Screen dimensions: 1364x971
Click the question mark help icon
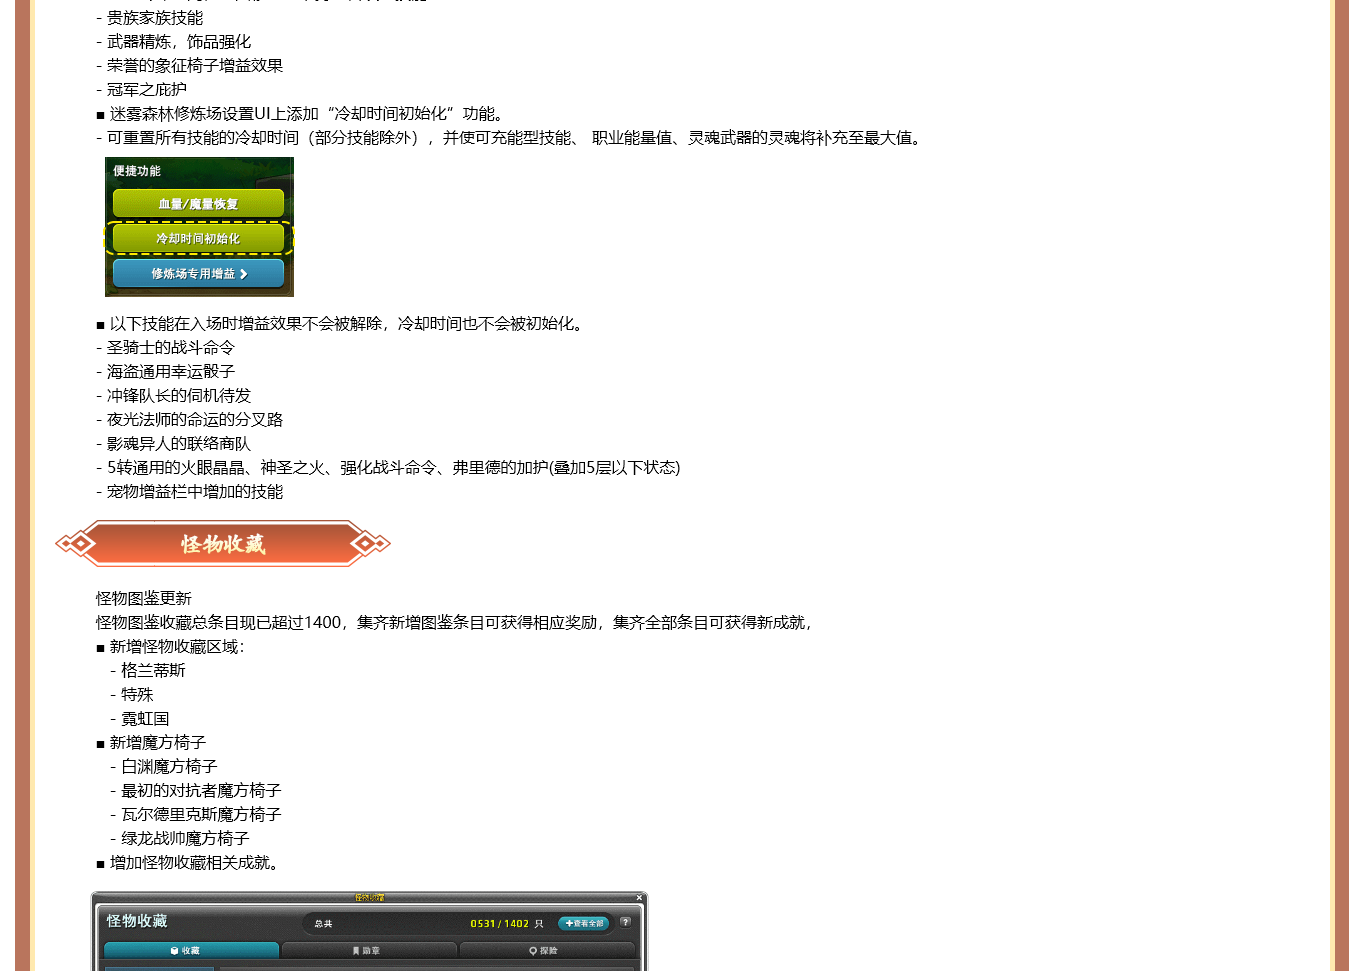pos(625,923)
